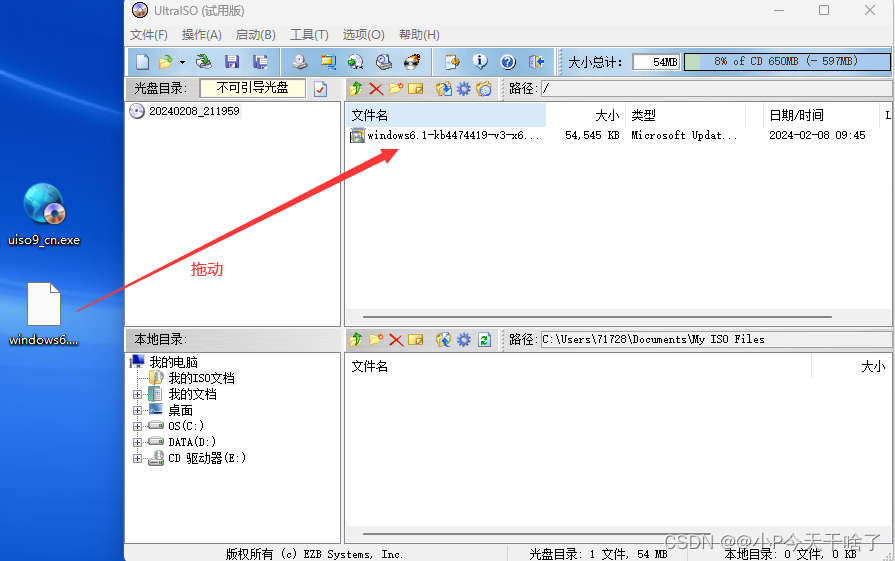Go up one level in local directory toolbar
The height and width of the screenshot is (561, 895).
(356, 340)
